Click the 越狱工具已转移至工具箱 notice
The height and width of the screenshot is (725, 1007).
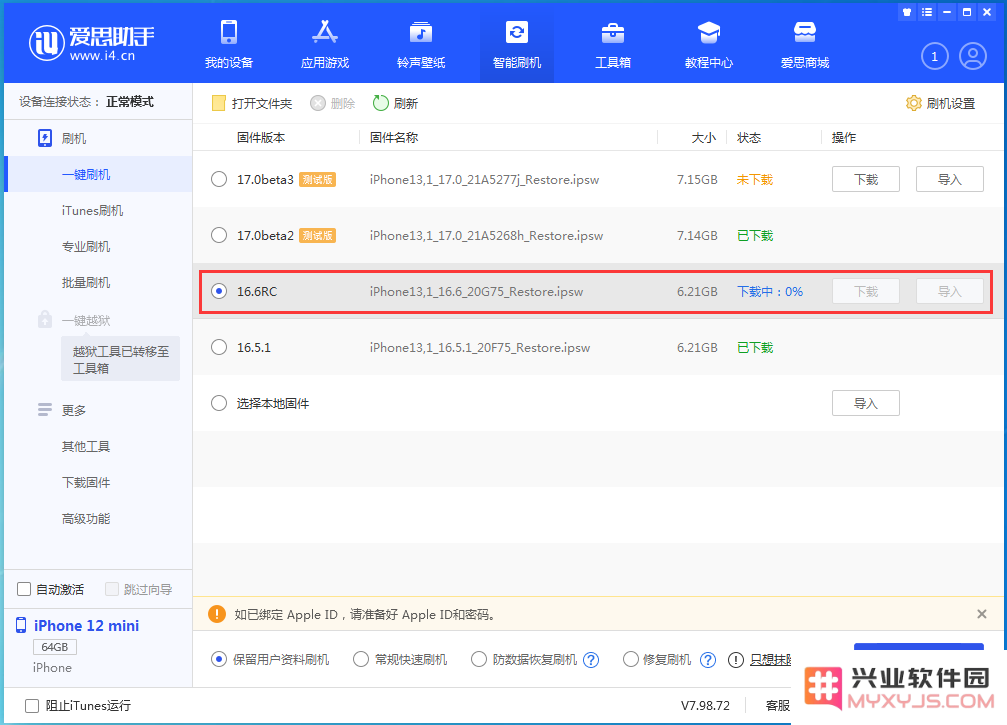pos(121,359)
